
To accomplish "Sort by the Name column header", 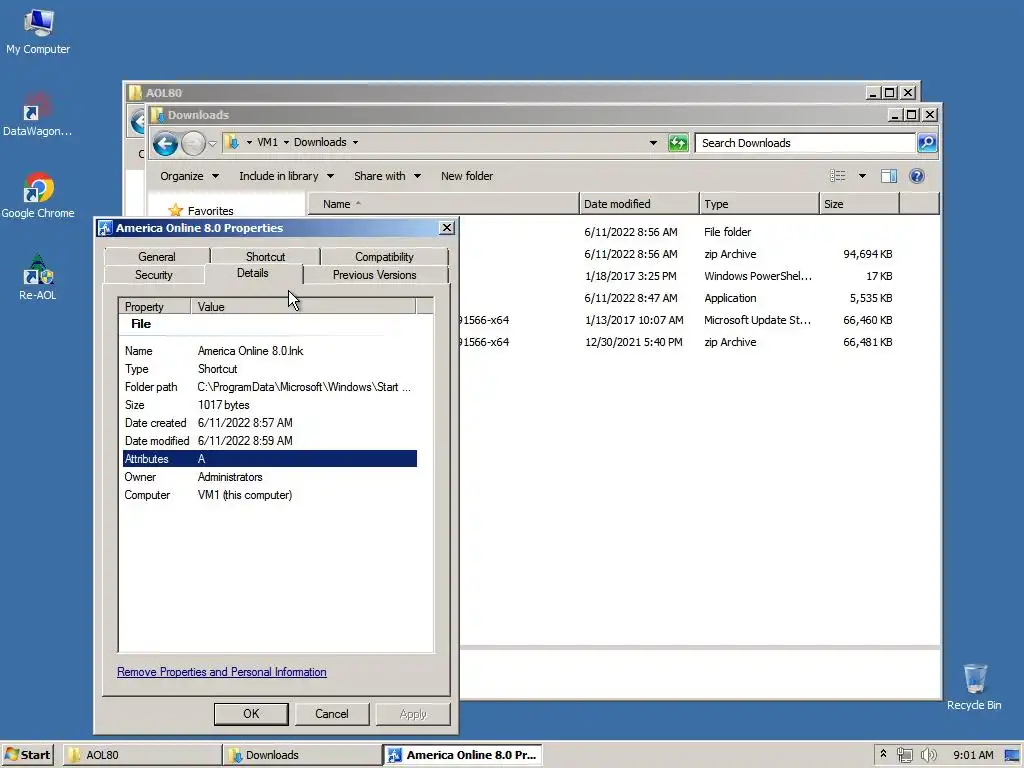I will 443,204.
